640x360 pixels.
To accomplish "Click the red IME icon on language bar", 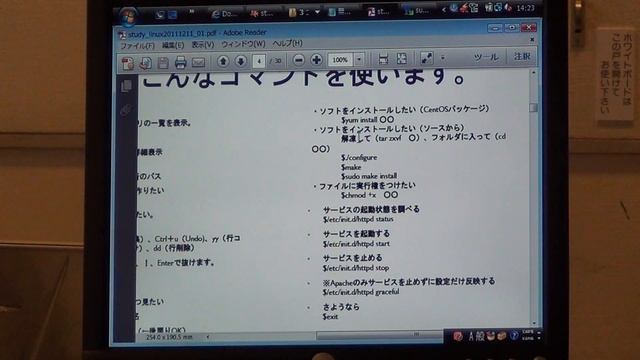I will (458, 336).
